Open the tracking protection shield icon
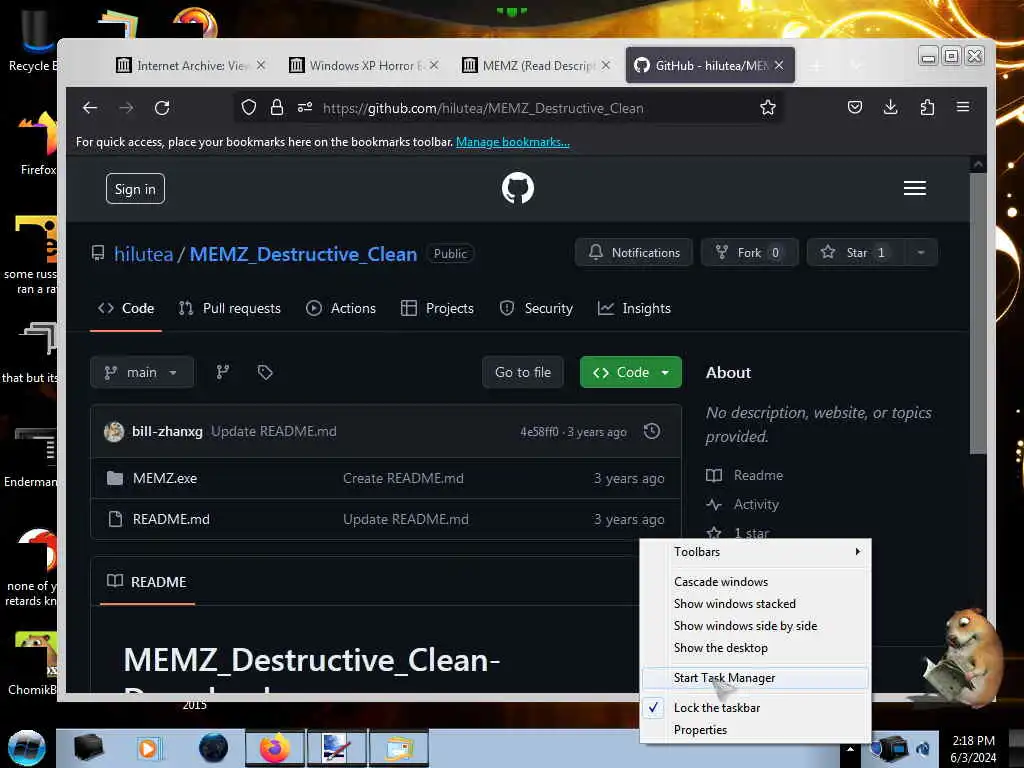This screenshot has width=1024, height=768. [x=249, y=107]
